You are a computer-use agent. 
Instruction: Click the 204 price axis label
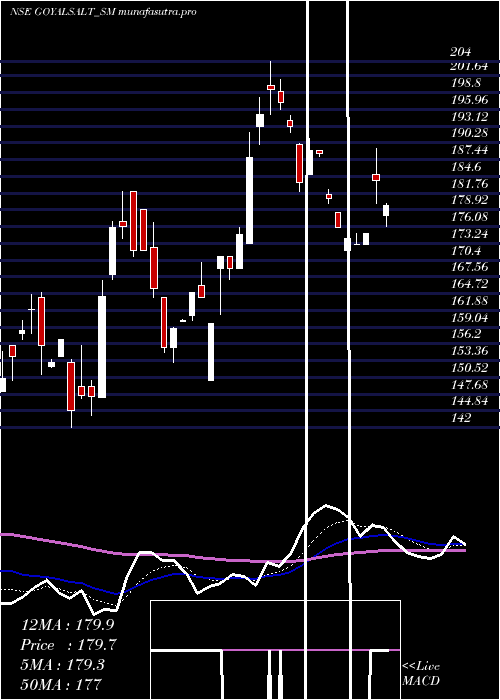pos(460,52)
